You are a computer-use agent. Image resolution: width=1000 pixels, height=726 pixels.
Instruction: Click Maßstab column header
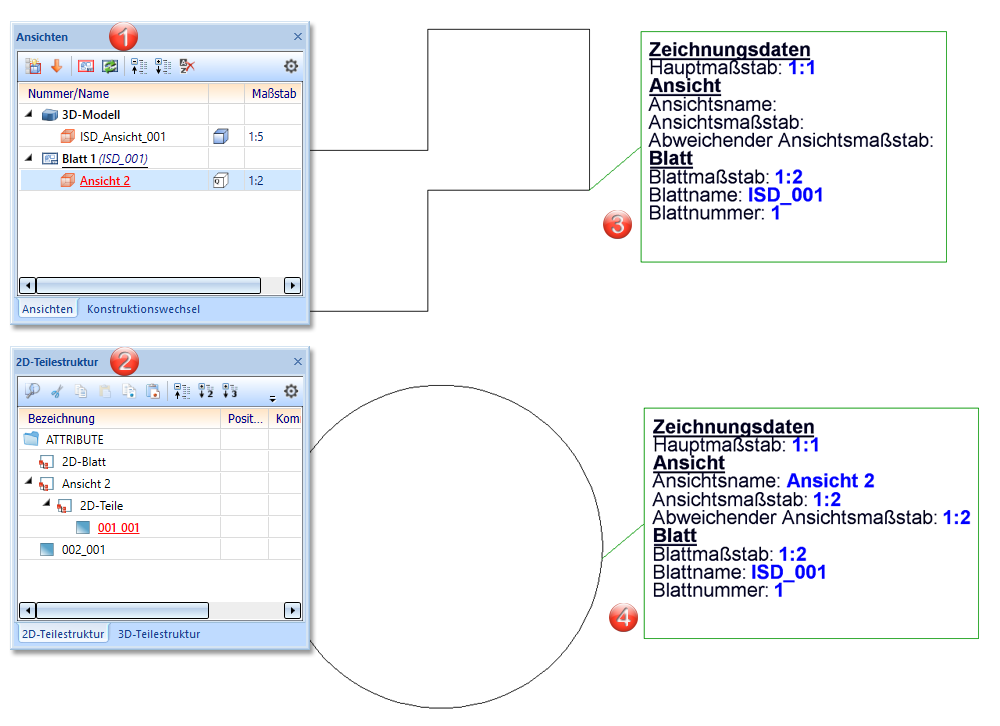274,93
